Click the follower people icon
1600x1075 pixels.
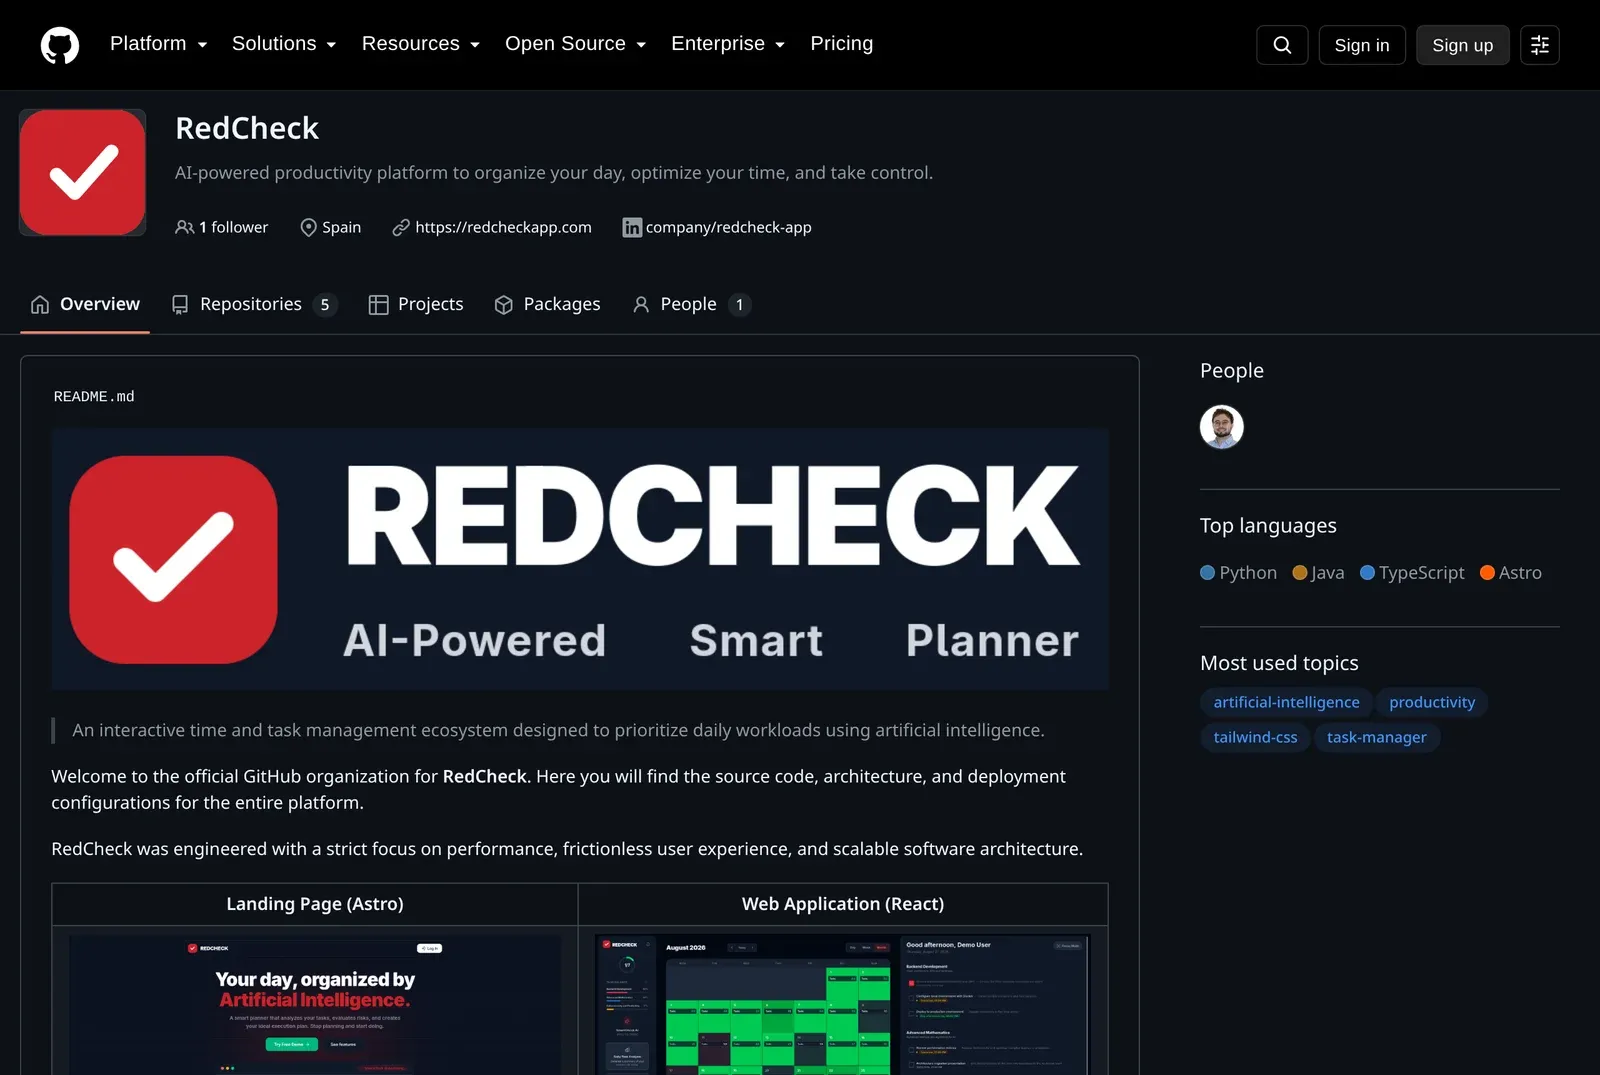coord(184,227)
